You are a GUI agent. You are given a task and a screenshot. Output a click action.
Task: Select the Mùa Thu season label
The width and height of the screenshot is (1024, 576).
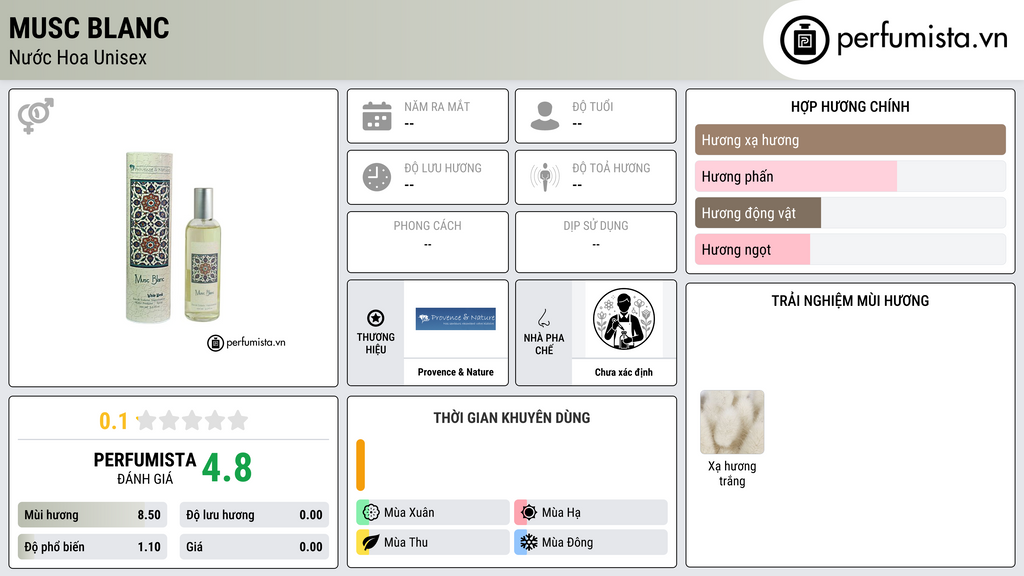tap(406, 542)
